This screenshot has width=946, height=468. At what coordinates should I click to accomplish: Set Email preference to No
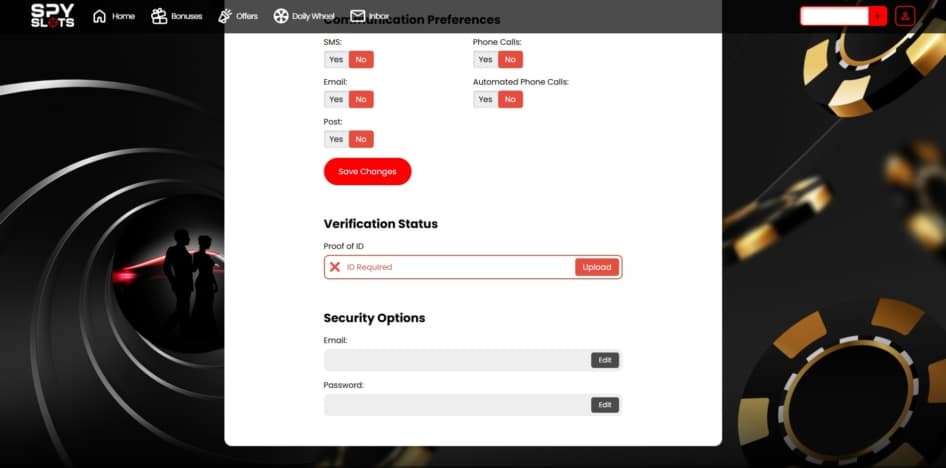pyautogui.click(x=361, y=100)
